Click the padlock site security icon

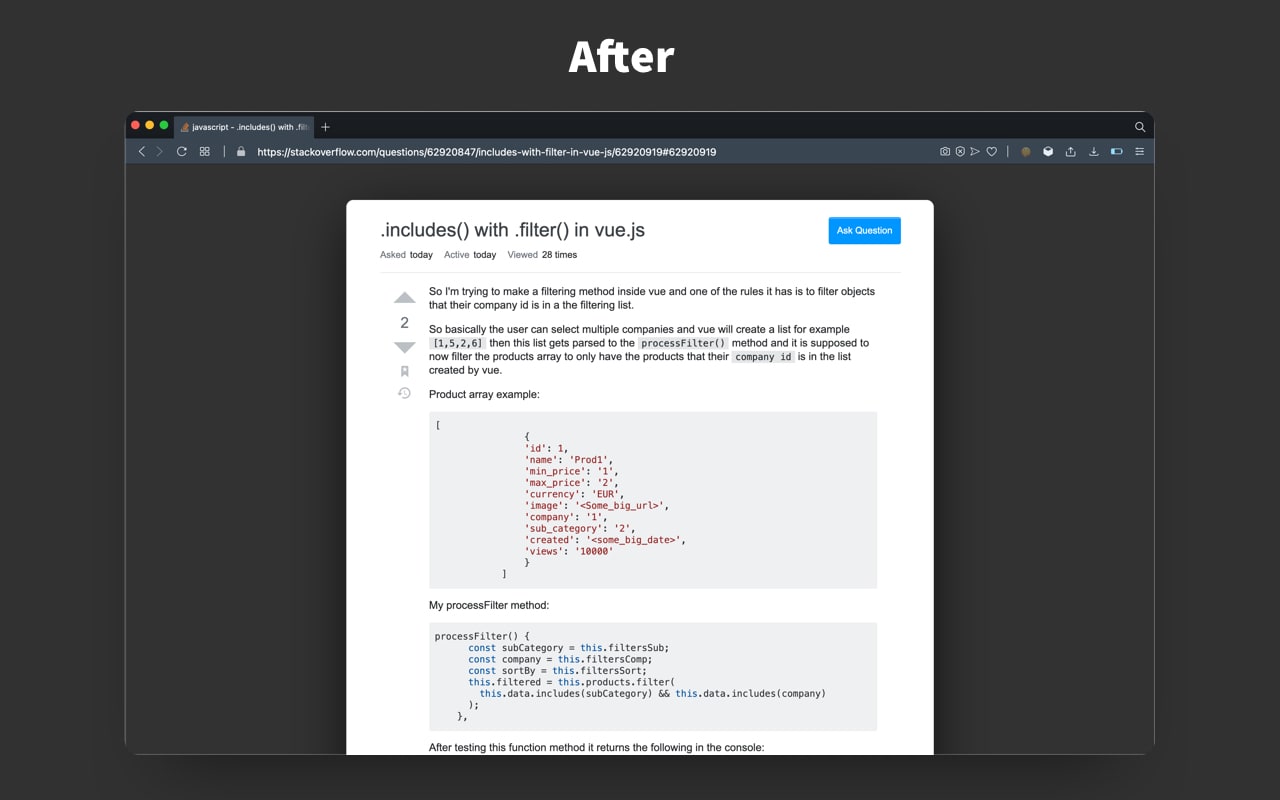[x=241, y=152]
